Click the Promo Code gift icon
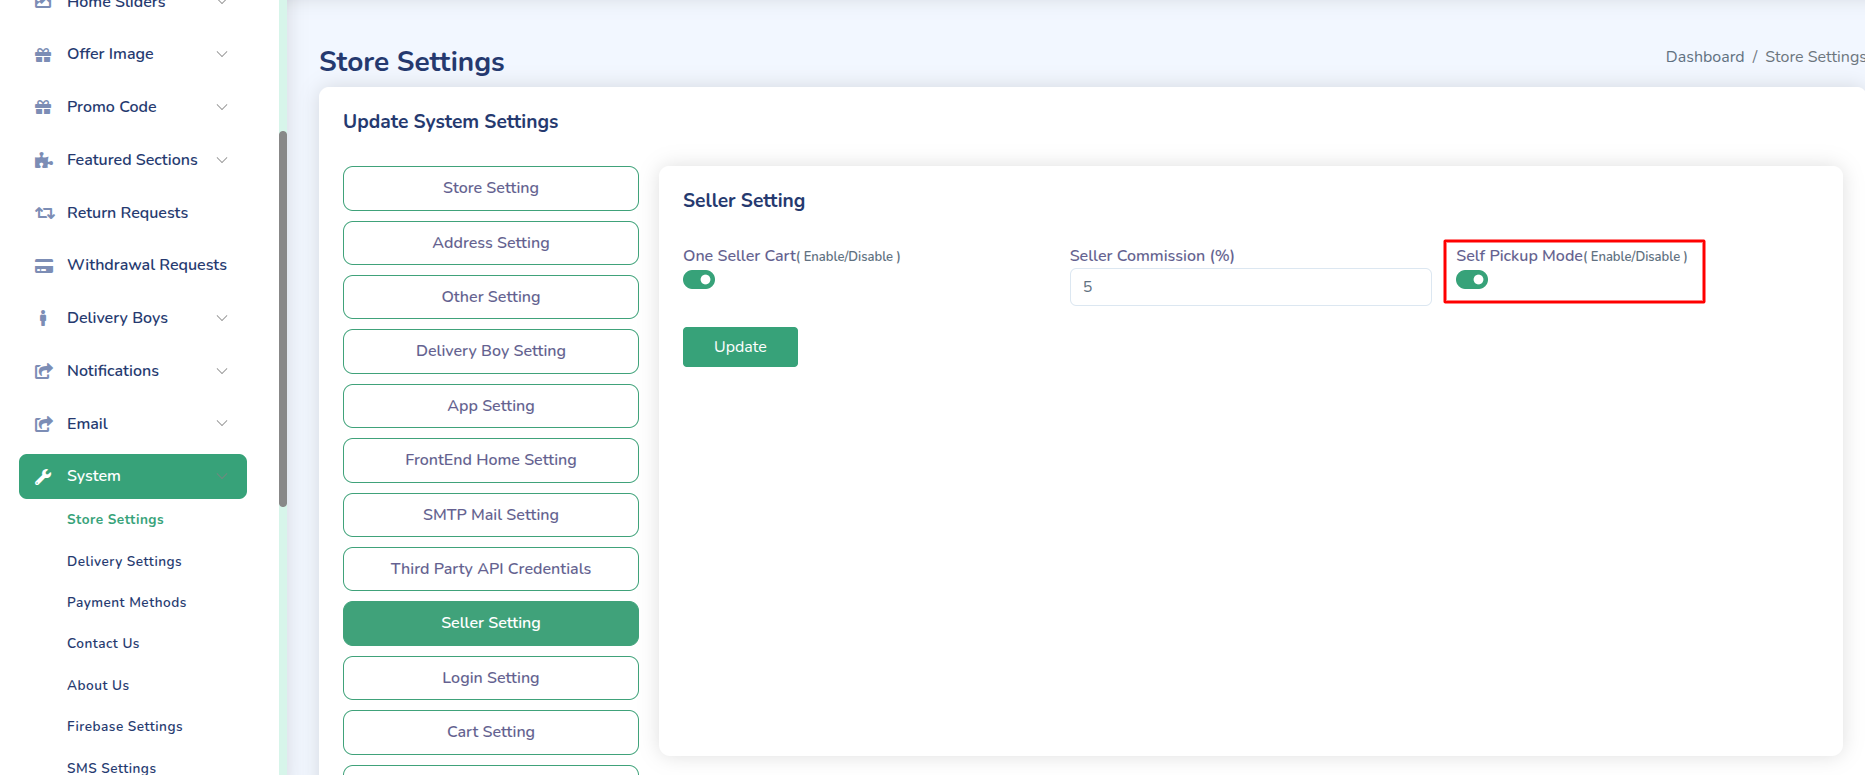Image resolution: width=1865 pixels, height=775 pixels. pyautogui.click(x=43, y=107)
